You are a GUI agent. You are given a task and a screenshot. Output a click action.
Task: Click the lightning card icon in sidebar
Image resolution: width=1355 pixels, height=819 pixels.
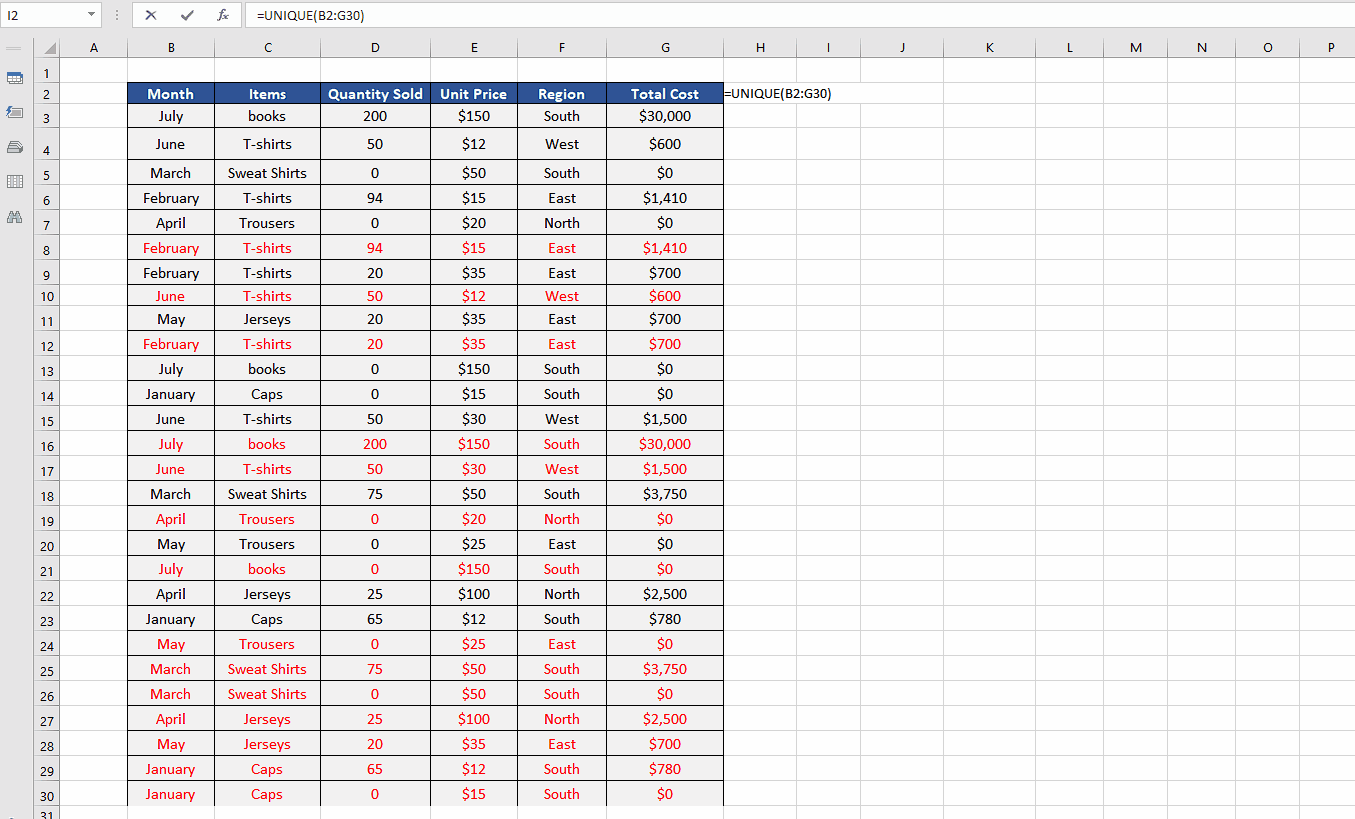tap(15, 112)
